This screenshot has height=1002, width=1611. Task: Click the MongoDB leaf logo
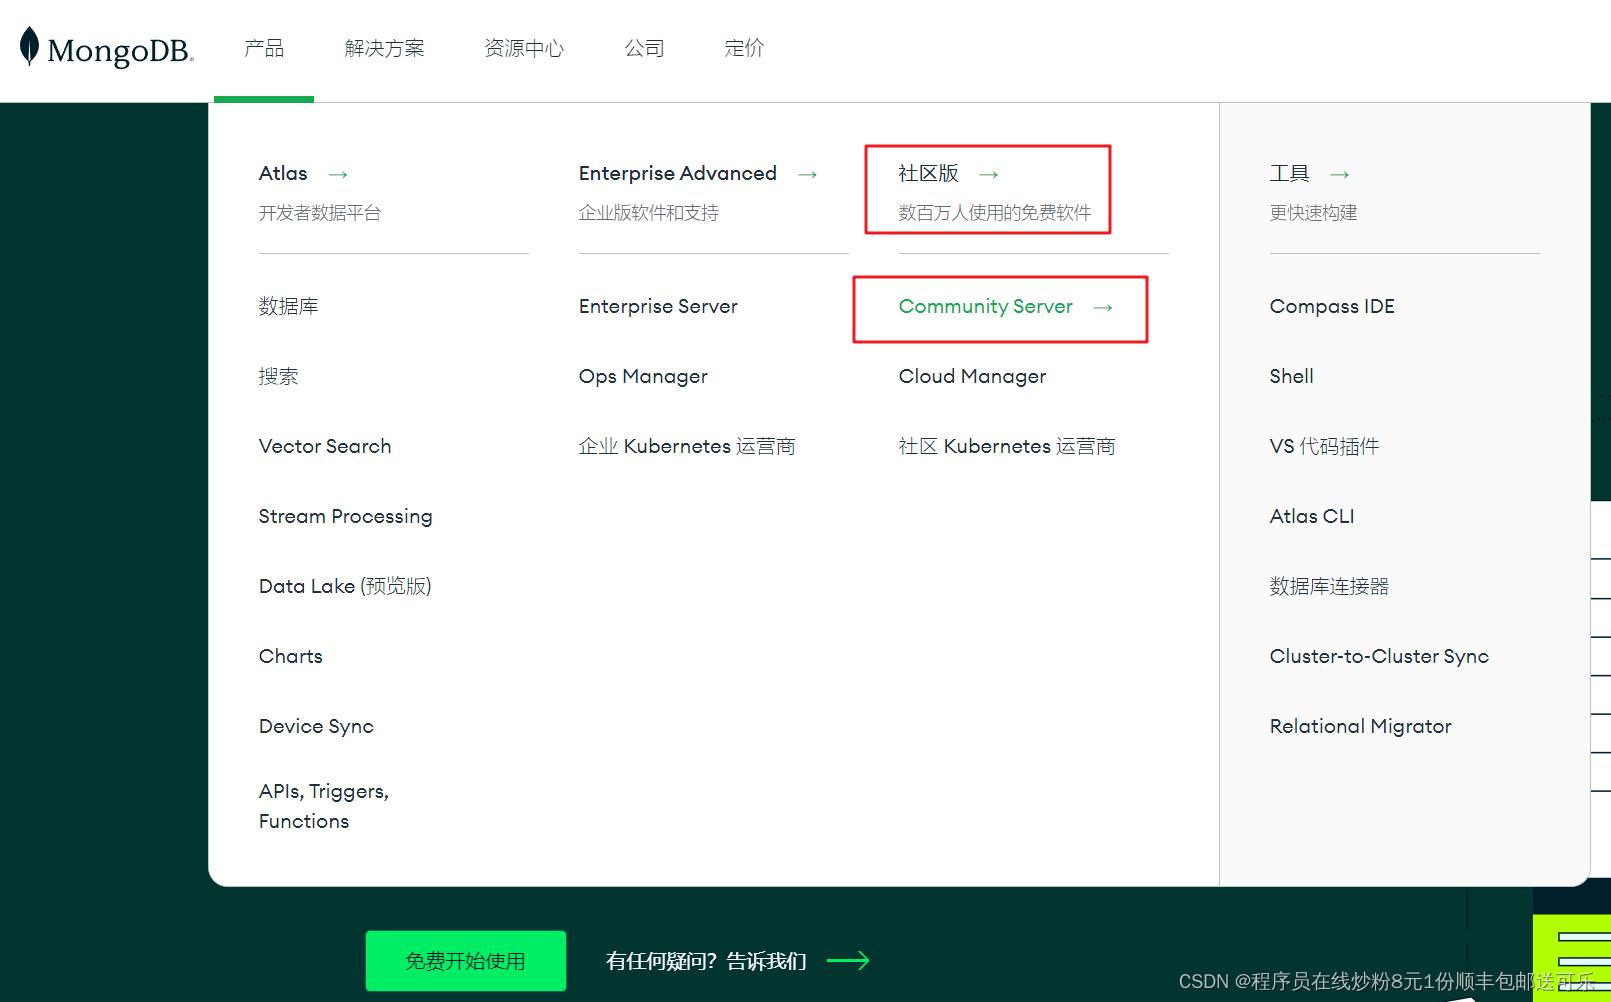[30, 46]
